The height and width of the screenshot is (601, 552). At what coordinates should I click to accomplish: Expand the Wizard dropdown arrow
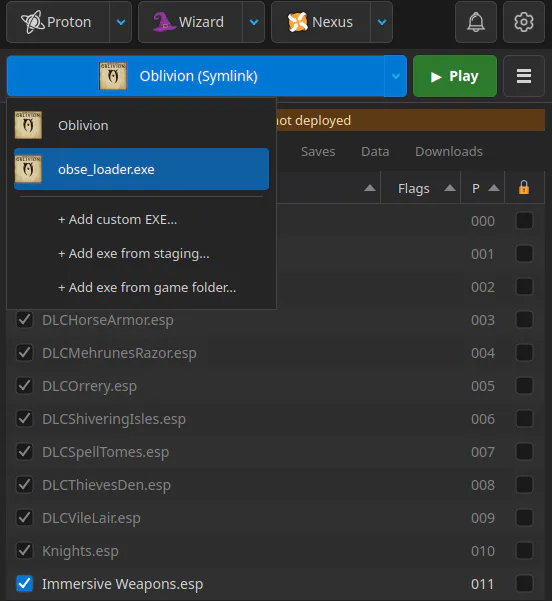(x=254, y=22)
